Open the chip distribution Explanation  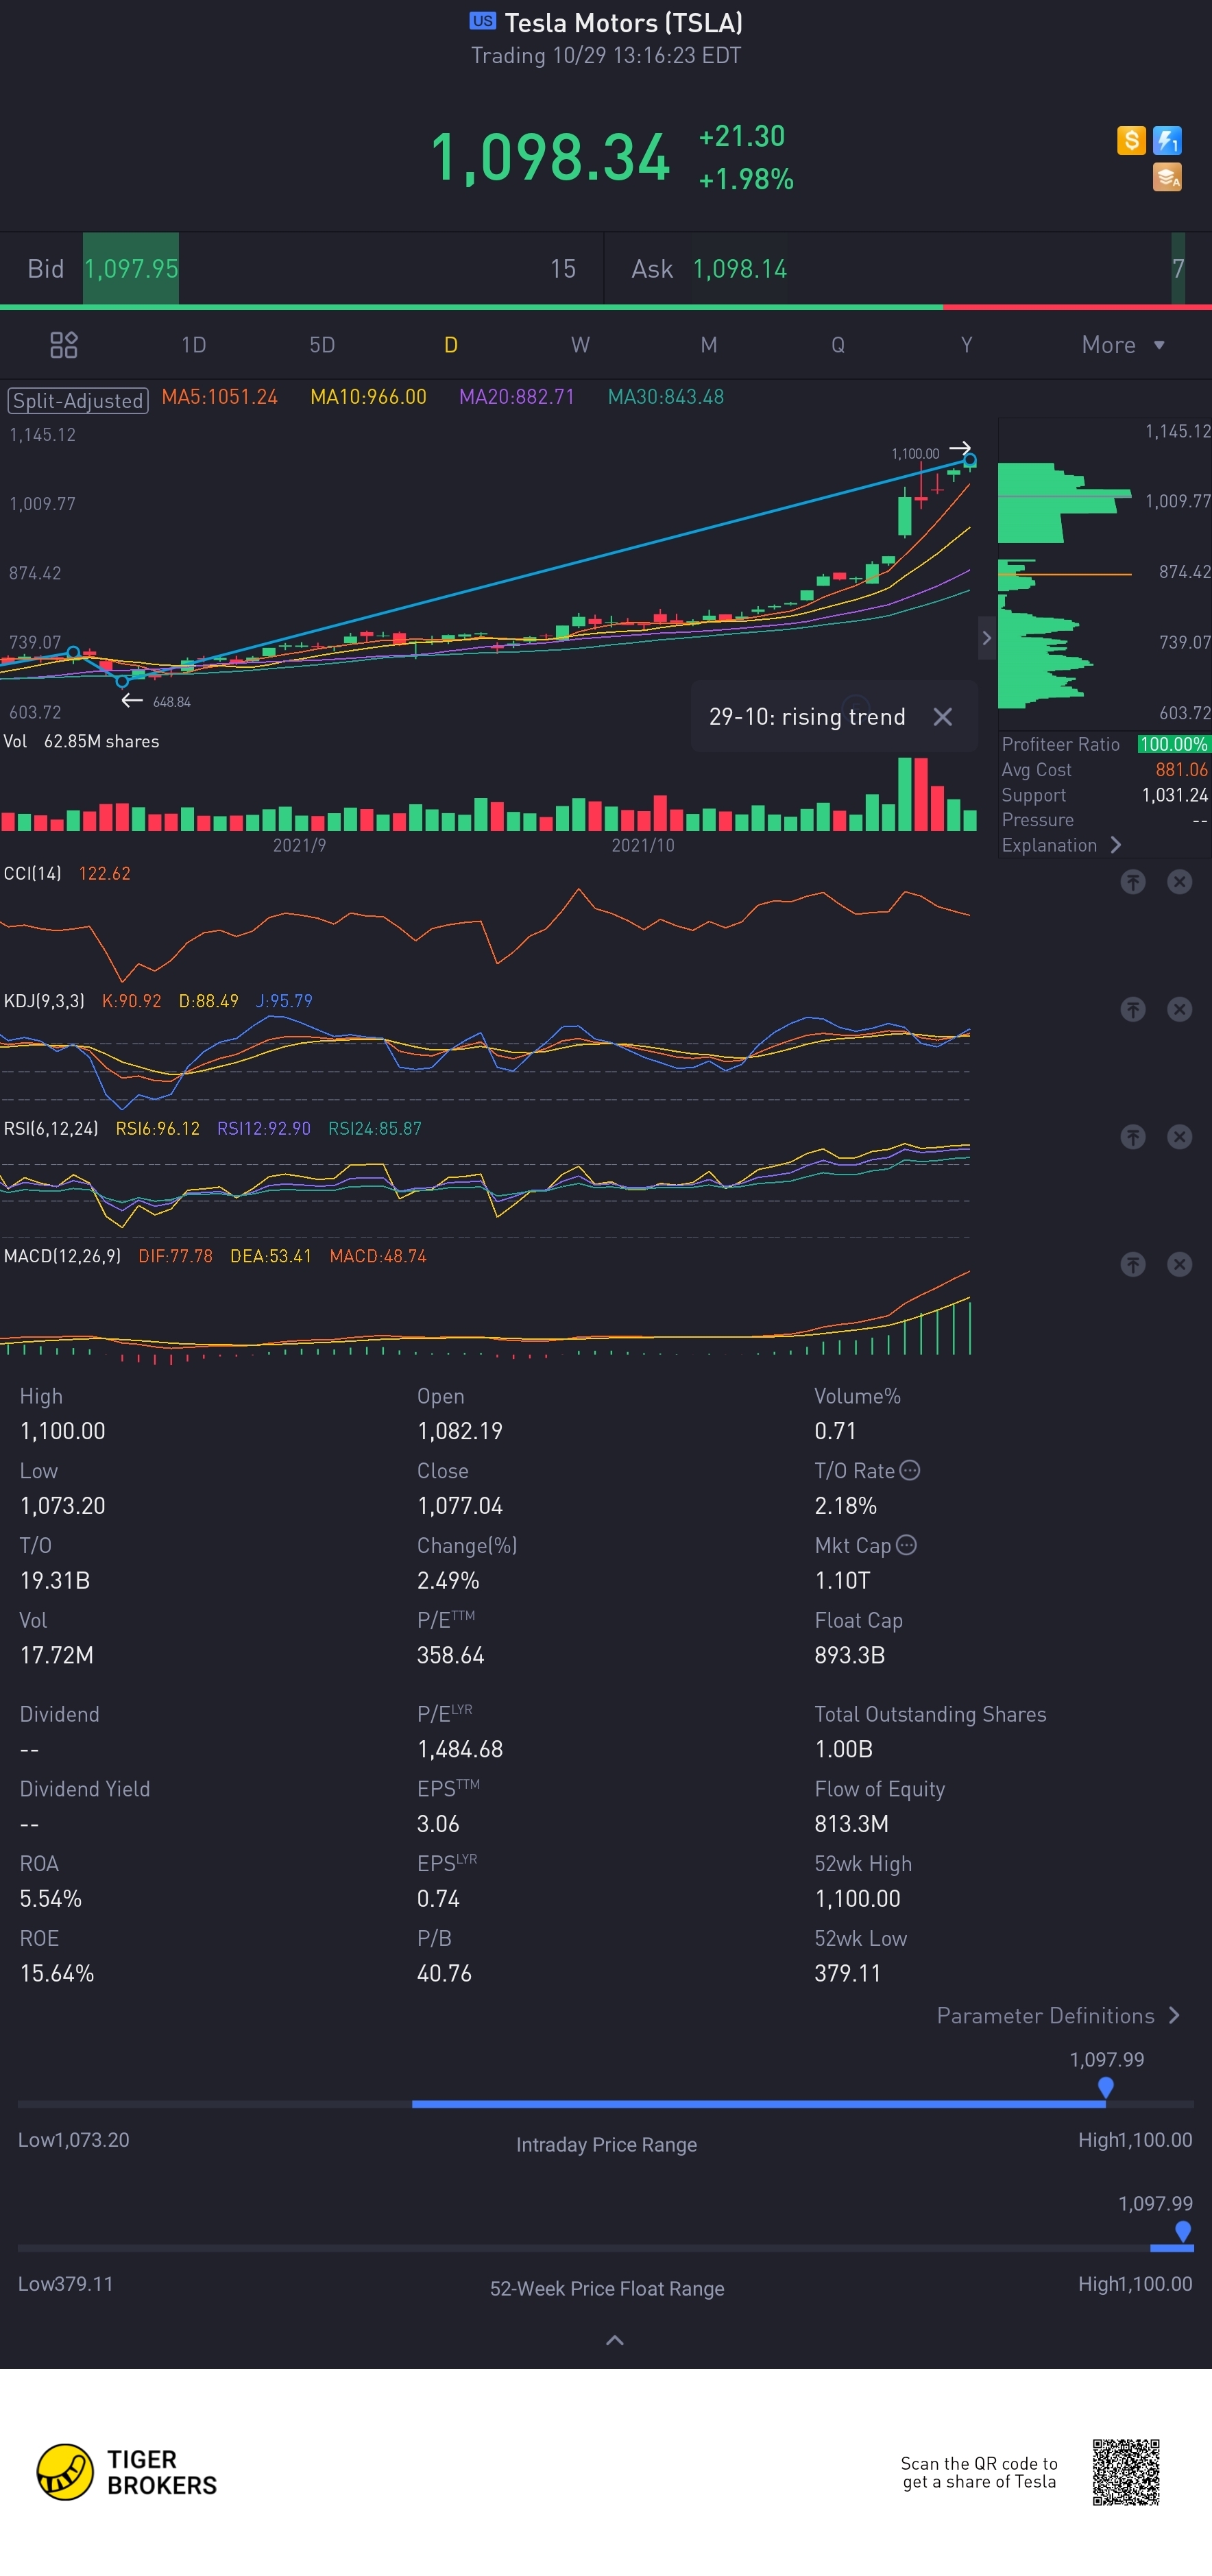pyautogui.click(x=1061, y=845)
